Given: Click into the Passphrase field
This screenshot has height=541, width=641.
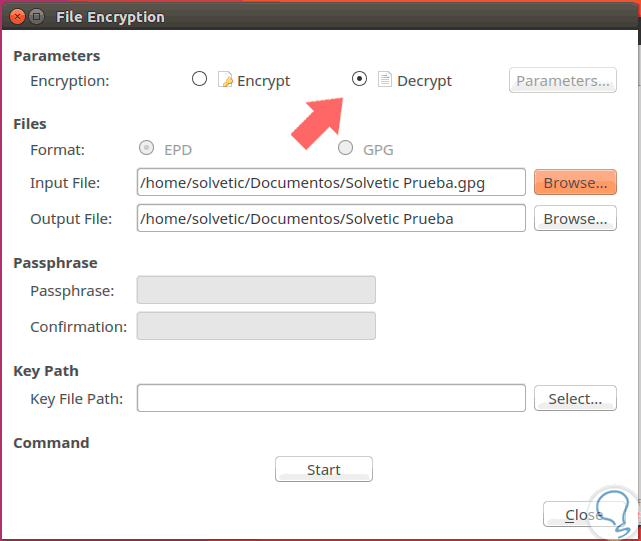Looking at the screenshot, I should click(256, 291).
